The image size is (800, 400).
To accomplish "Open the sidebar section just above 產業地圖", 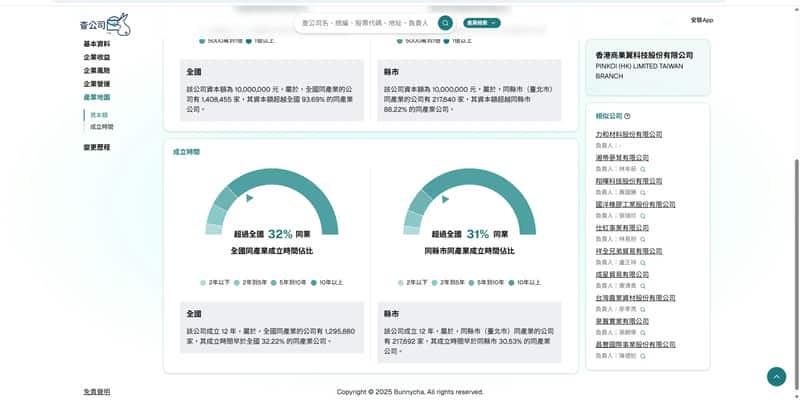I will (x=97, y=84).
